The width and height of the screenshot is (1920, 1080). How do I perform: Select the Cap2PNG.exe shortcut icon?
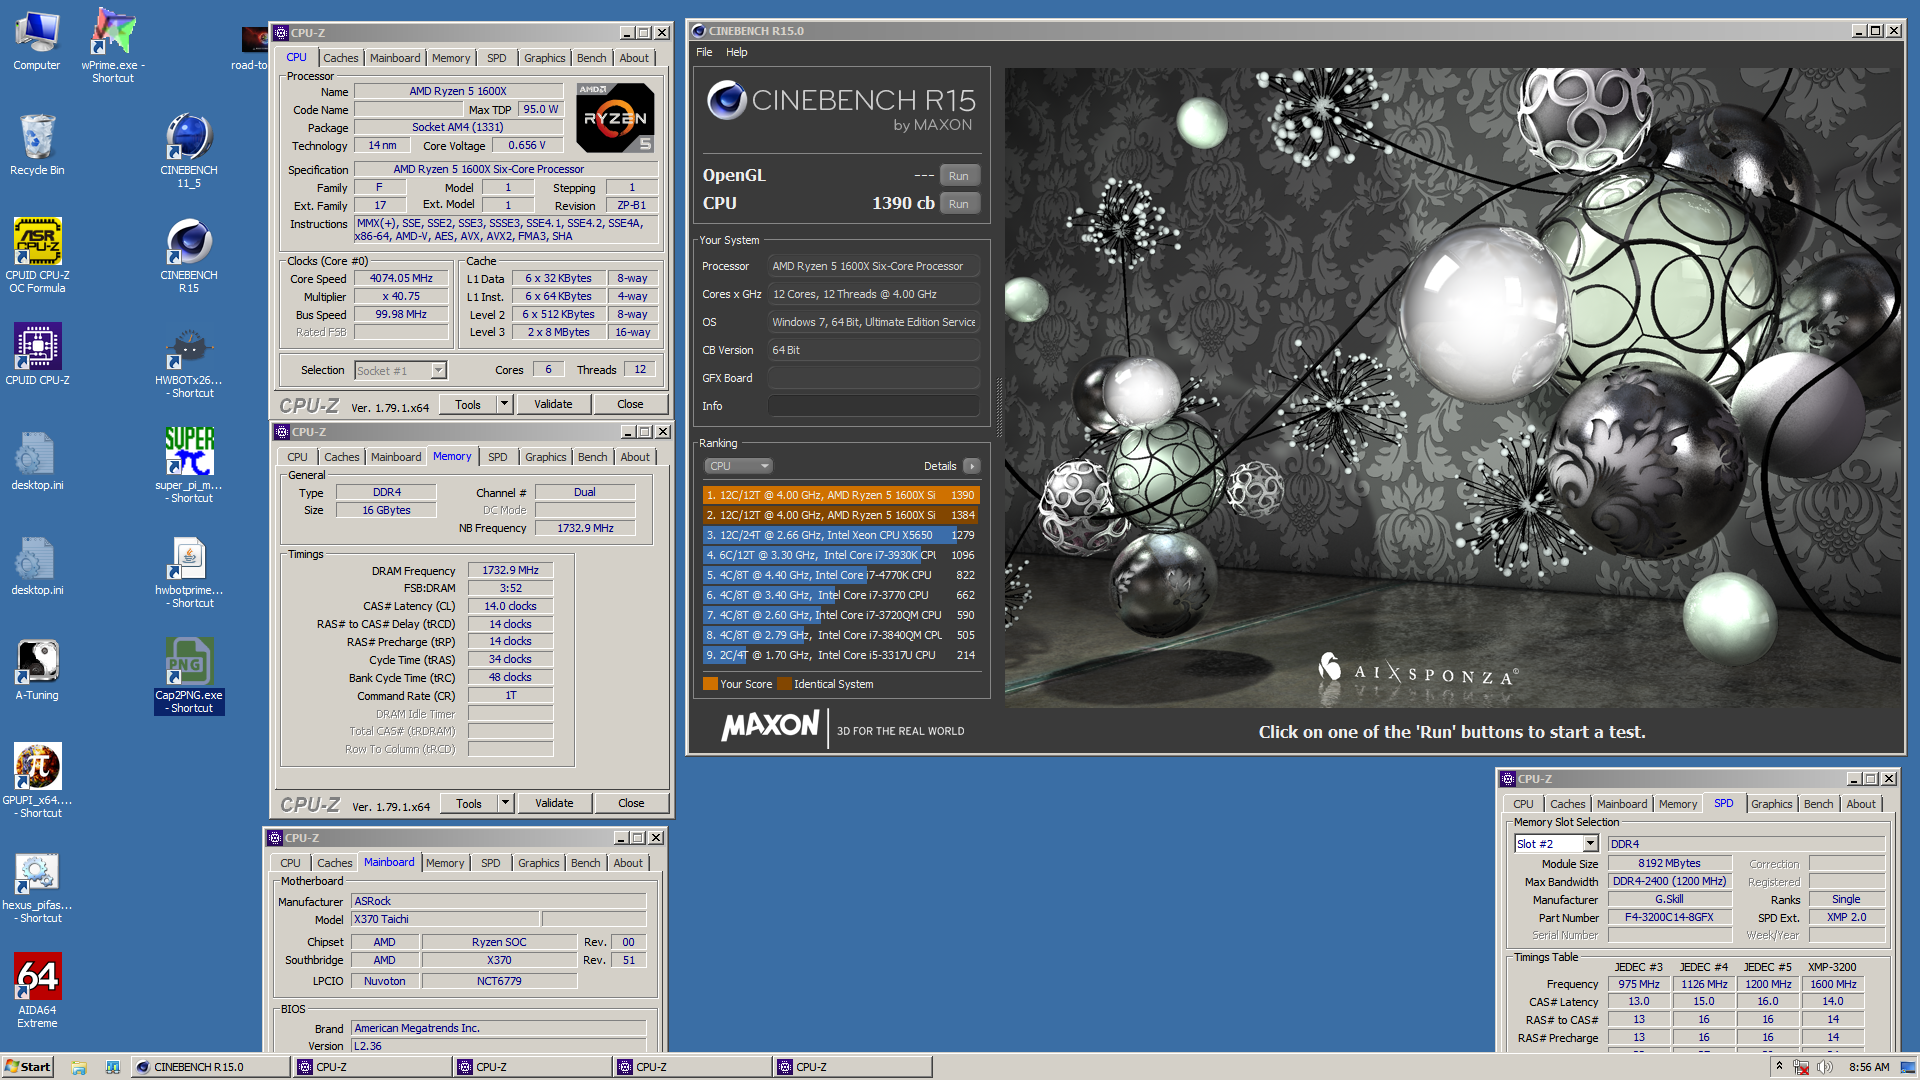click(189, 676)
